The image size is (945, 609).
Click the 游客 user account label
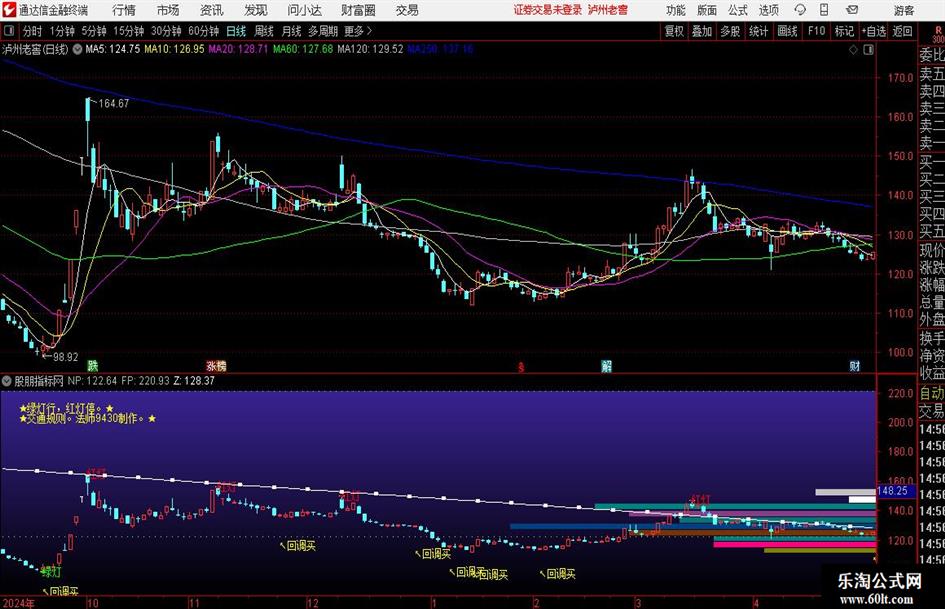(904, 10)
